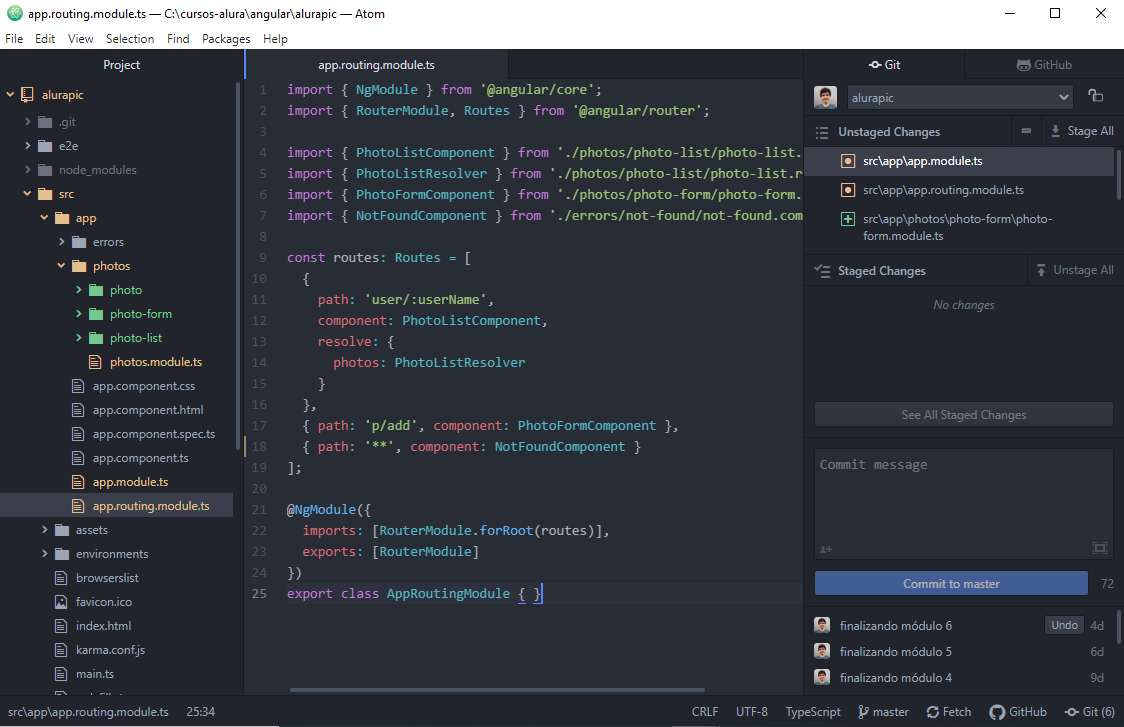
Task: Click folder icon of node_modules
Action: [44, 170]
